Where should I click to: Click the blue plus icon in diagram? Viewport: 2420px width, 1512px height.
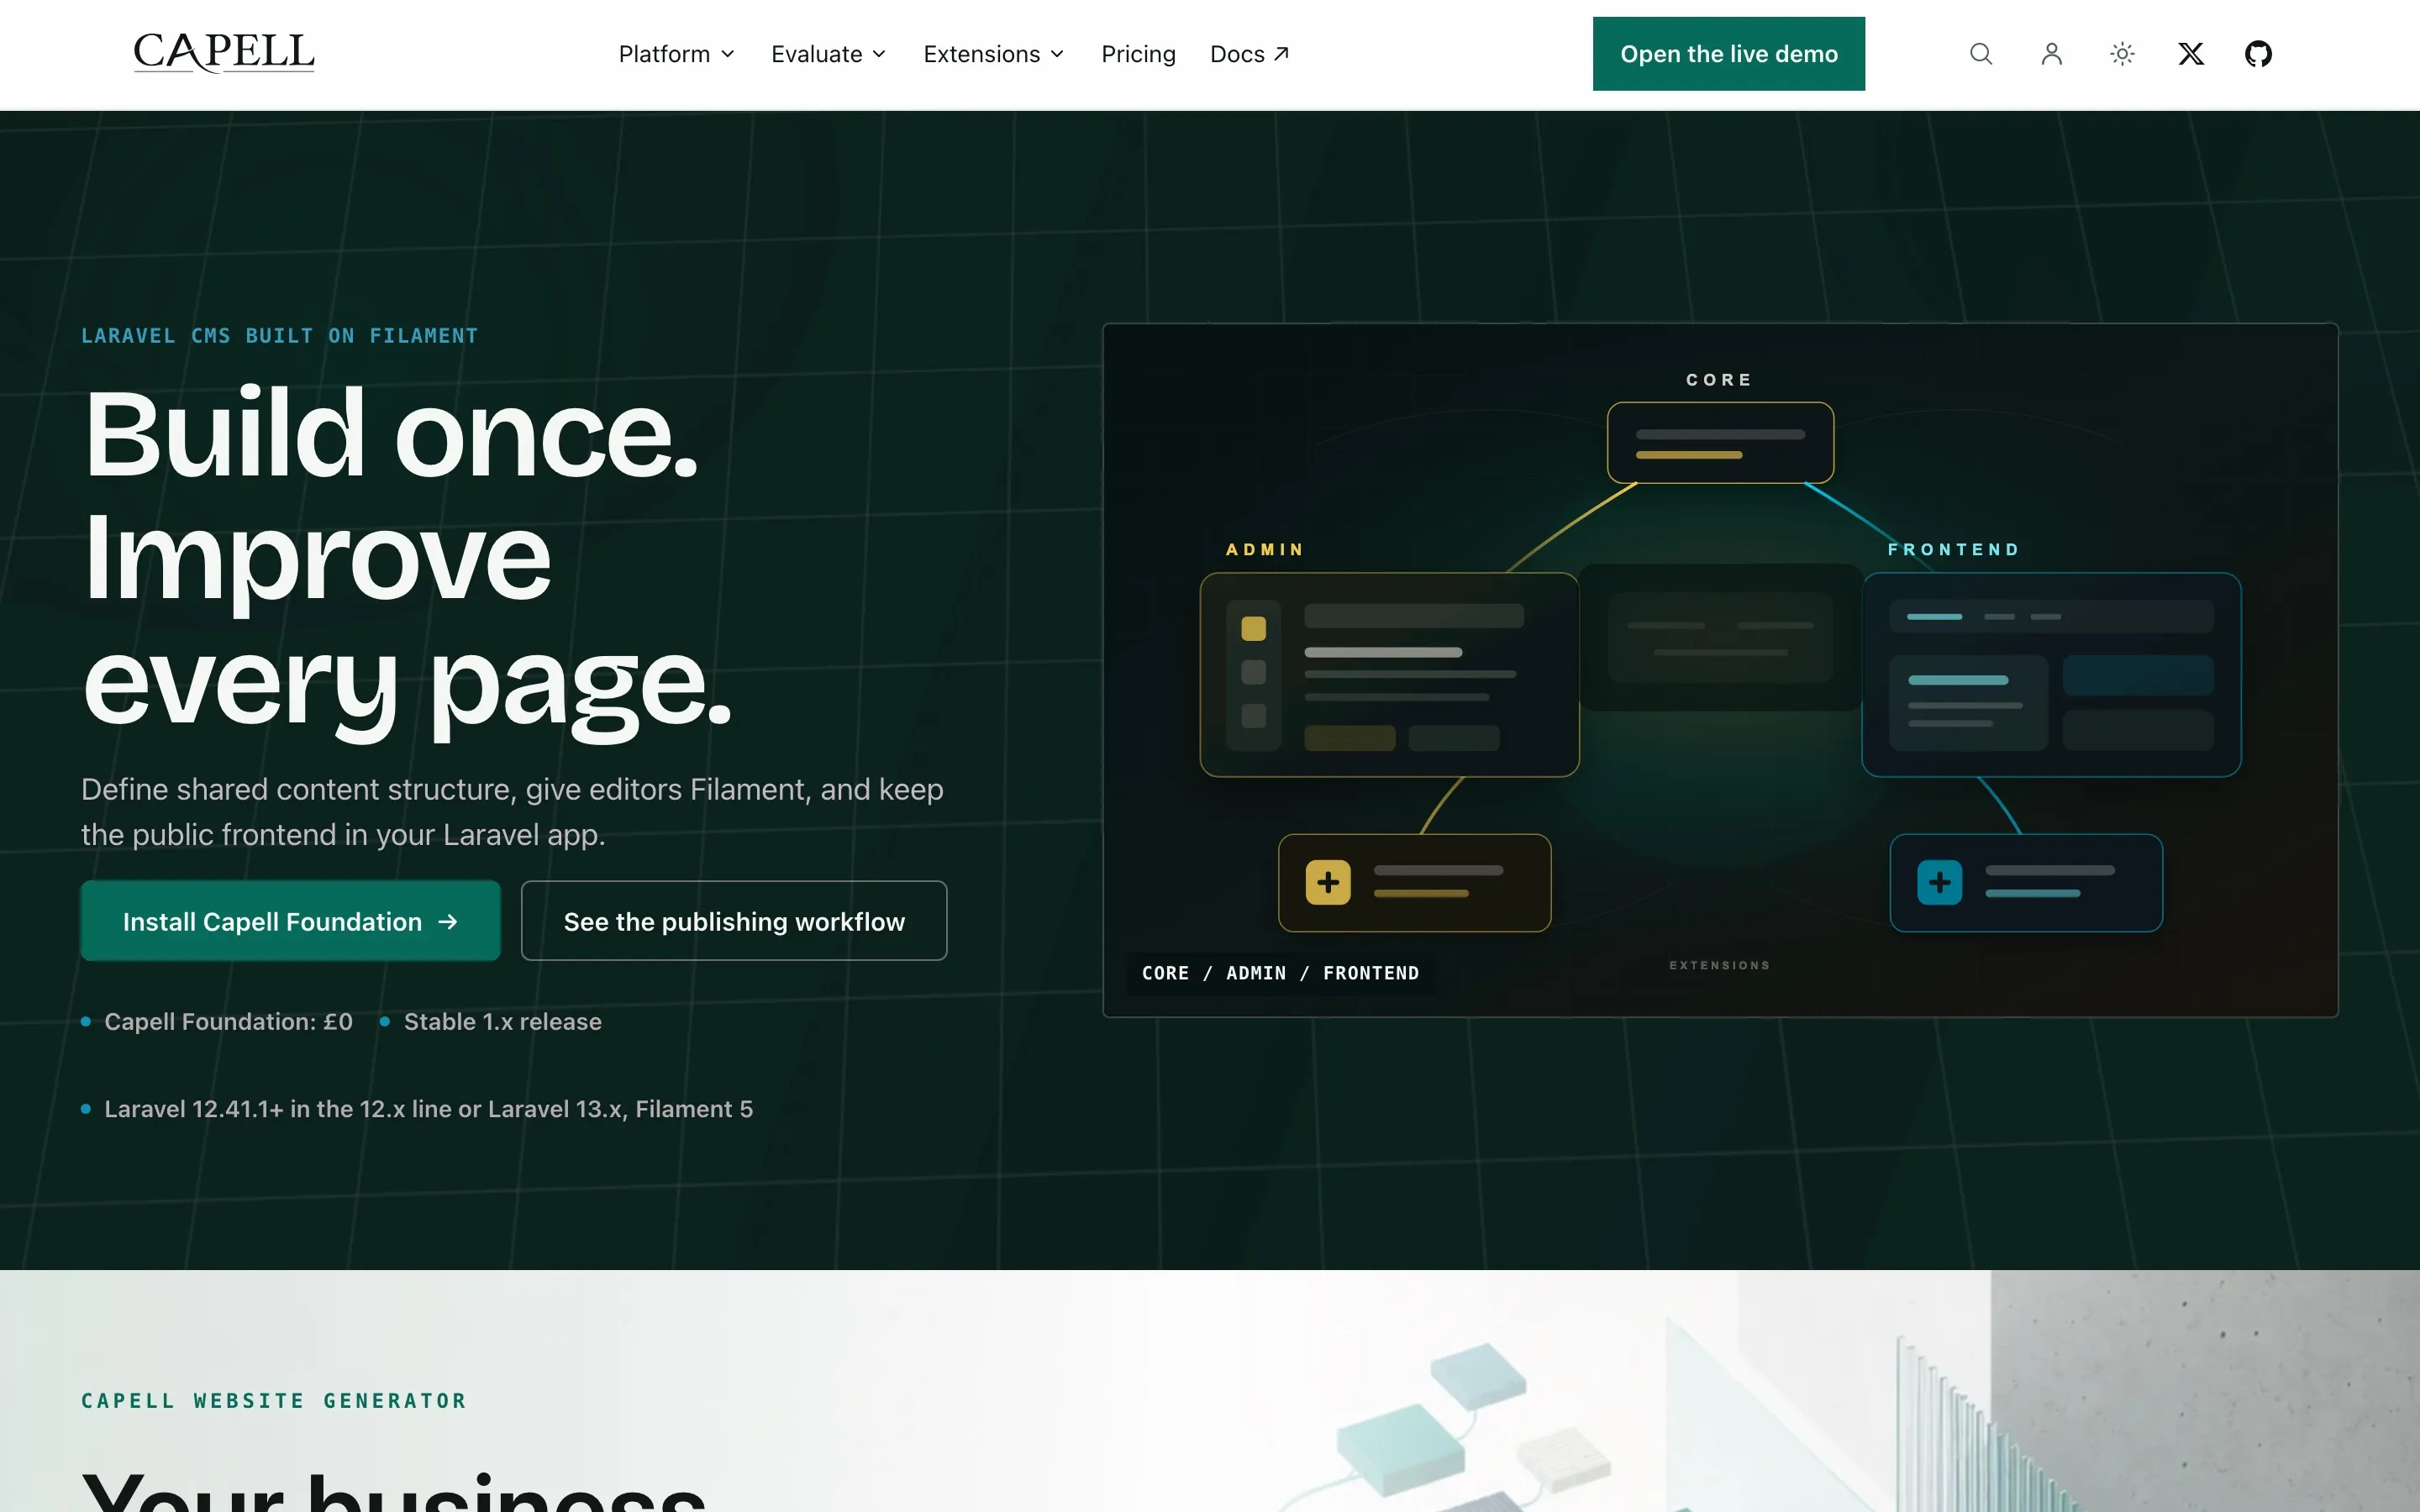point(1939,883)
